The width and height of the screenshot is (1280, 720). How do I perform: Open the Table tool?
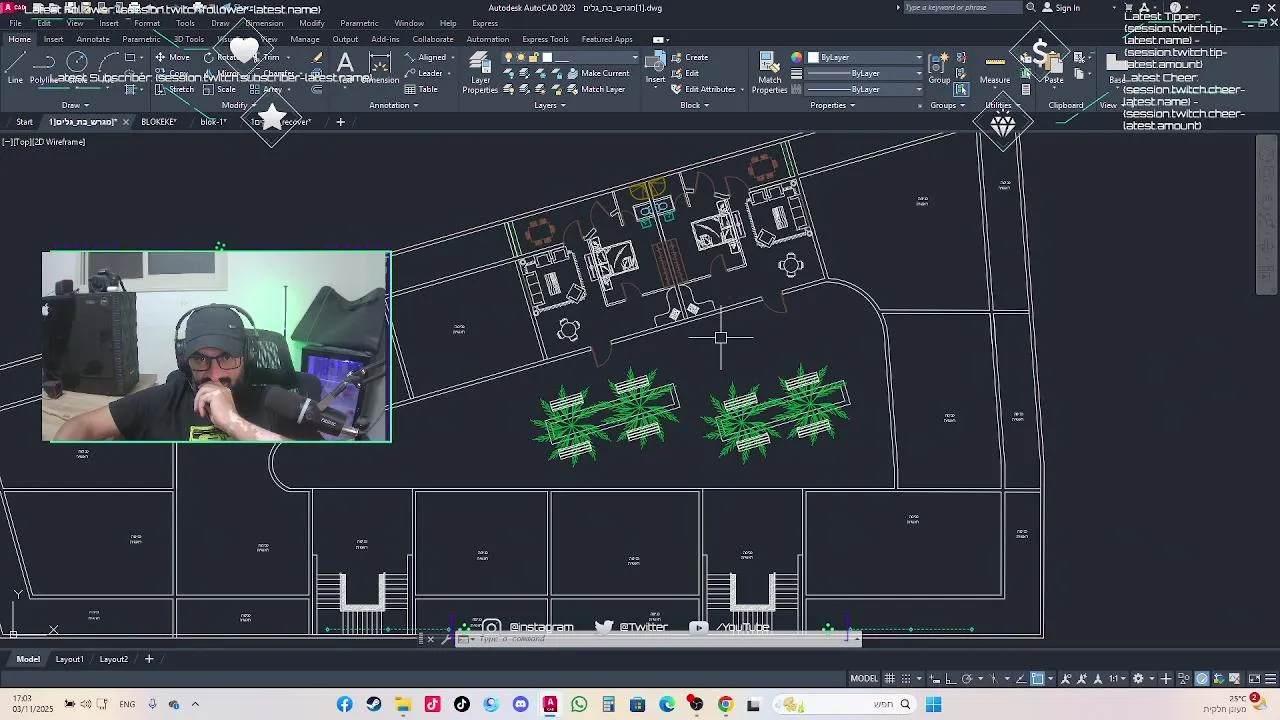(421, 89)
